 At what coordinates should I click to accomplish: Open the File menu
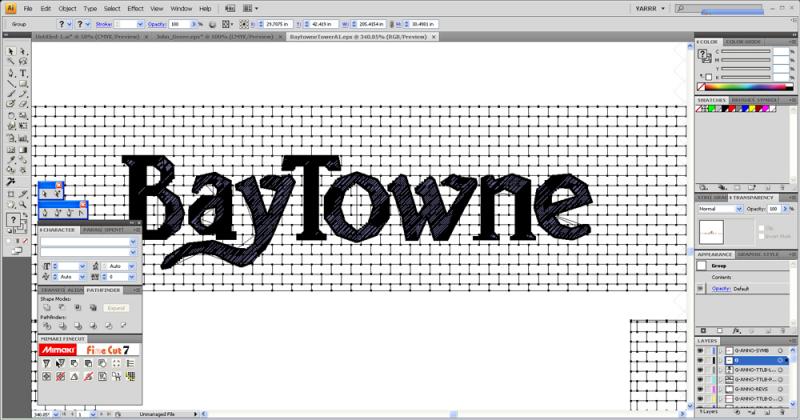coord(28,9)
